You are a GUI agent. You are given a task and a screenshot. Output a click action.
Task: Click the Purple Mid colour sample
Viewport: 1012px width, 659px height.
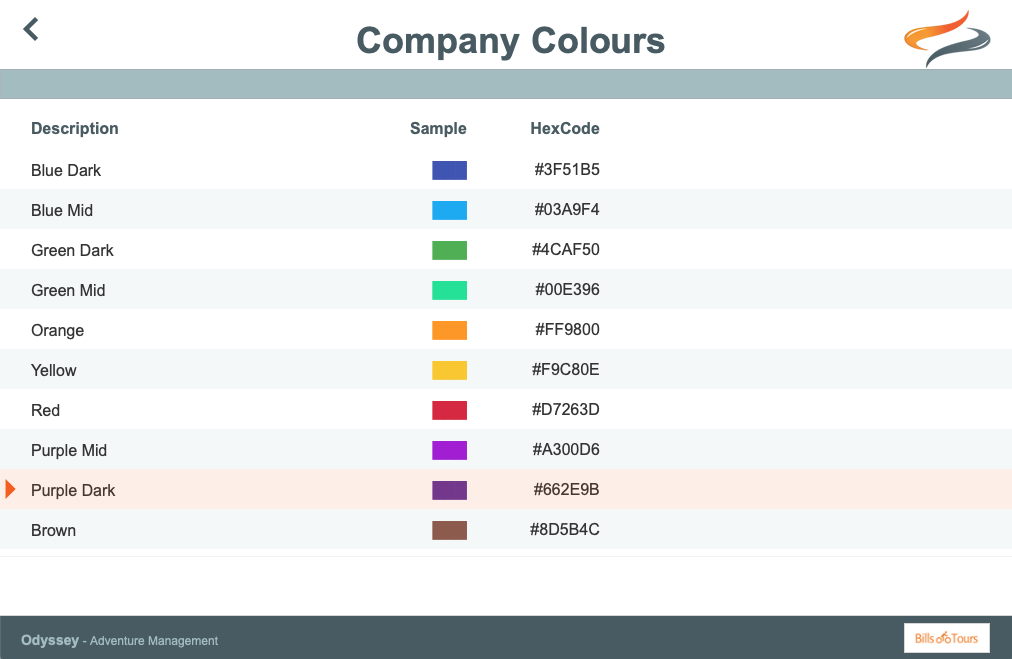pos(449,451)
